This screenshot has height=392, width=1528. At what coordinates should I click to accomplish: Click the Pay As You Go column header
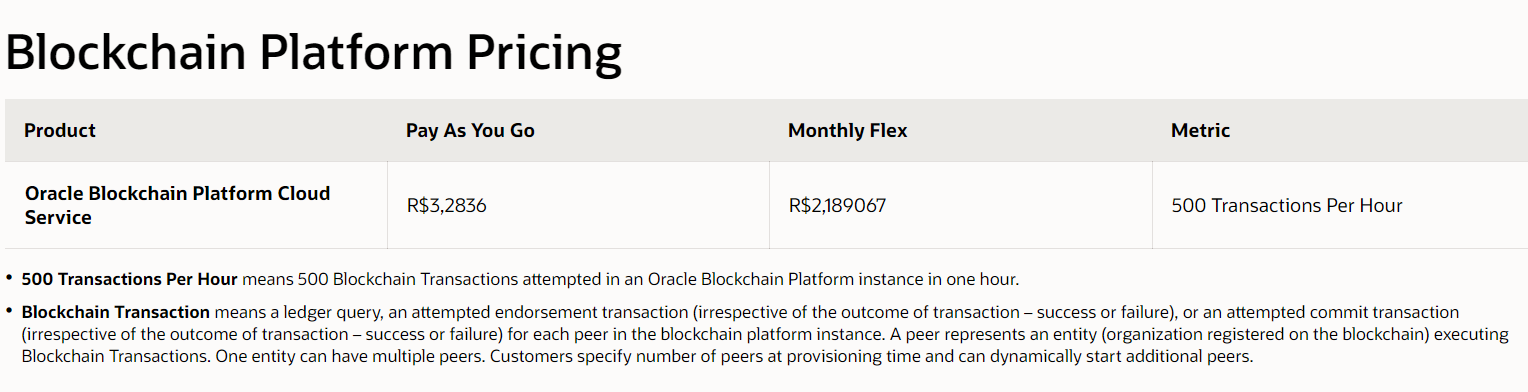470,131
